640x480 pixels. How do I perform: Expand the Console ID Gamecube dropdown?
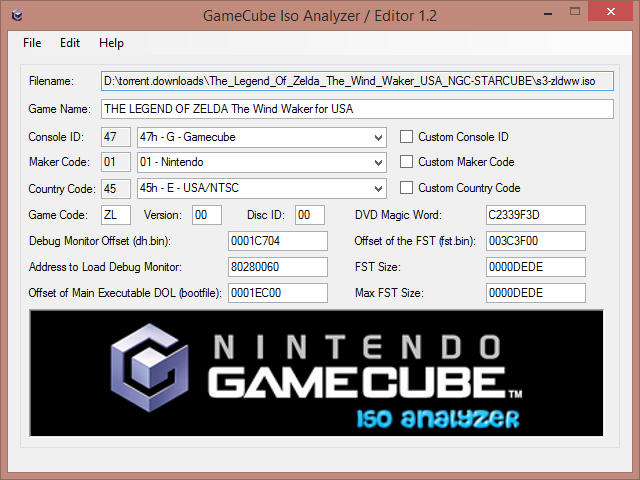(262, 137)
